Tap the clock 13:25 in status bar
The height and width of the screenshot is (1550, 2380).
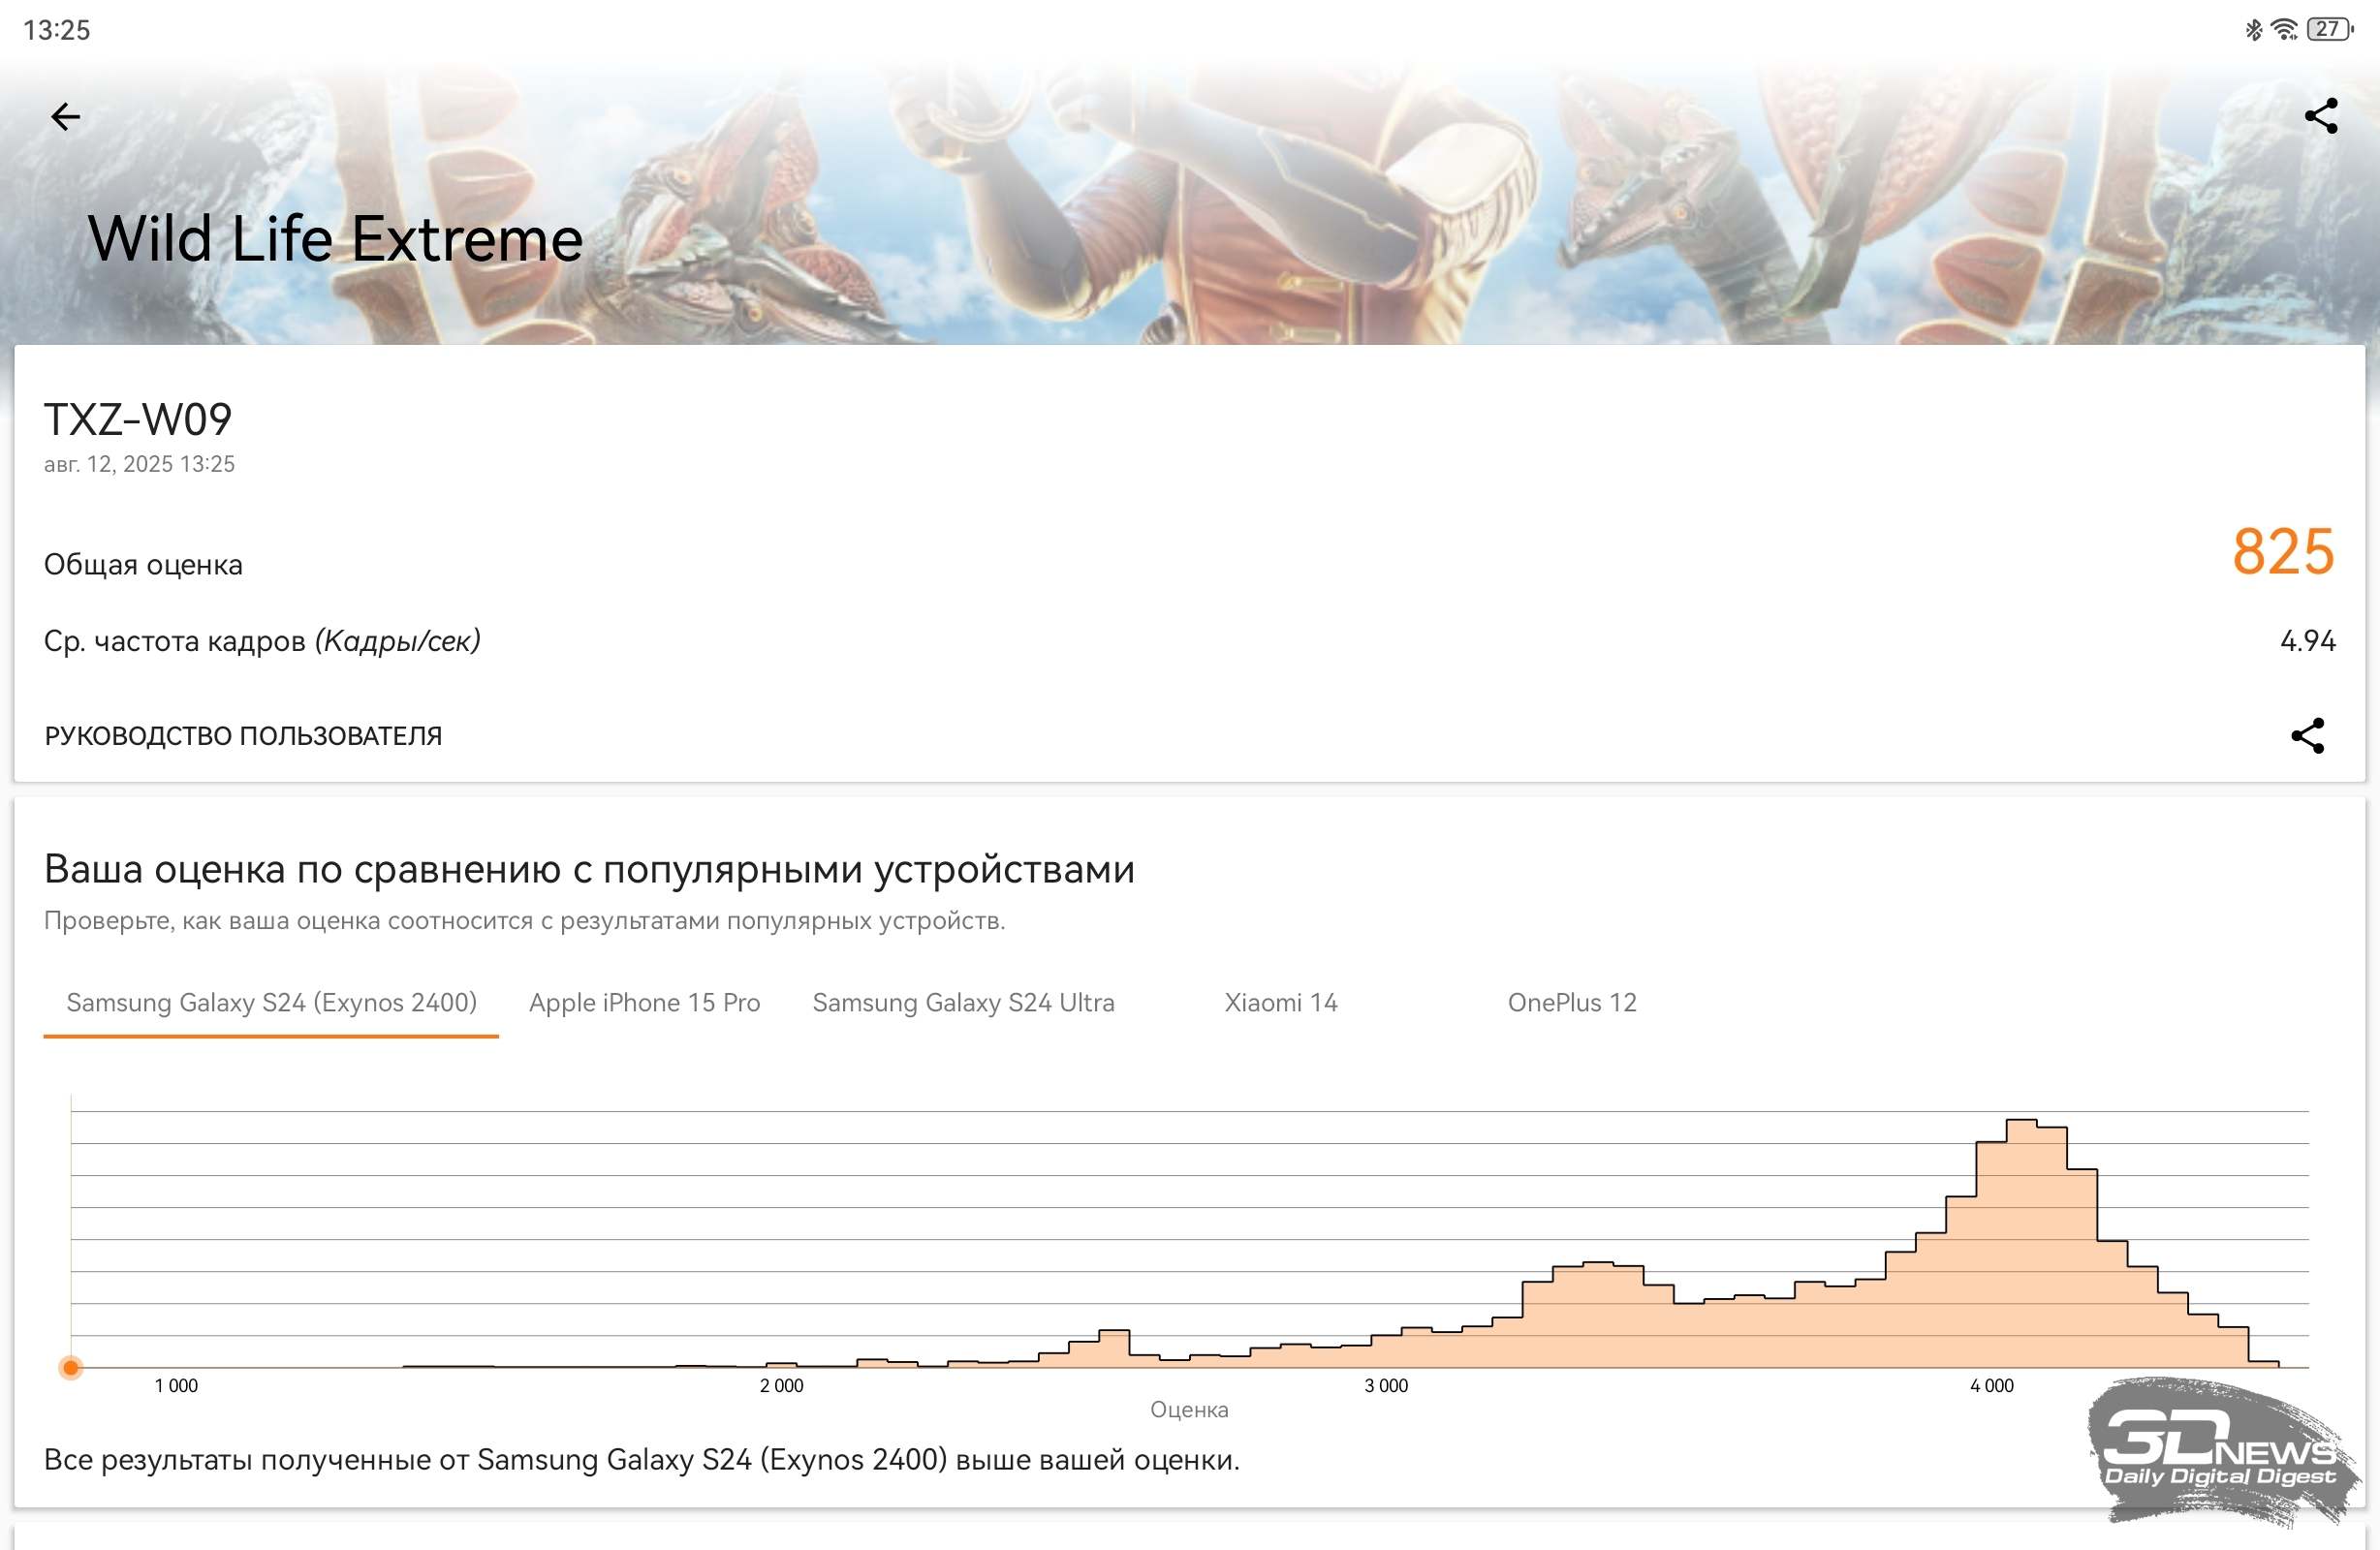(x=57, y=30)
